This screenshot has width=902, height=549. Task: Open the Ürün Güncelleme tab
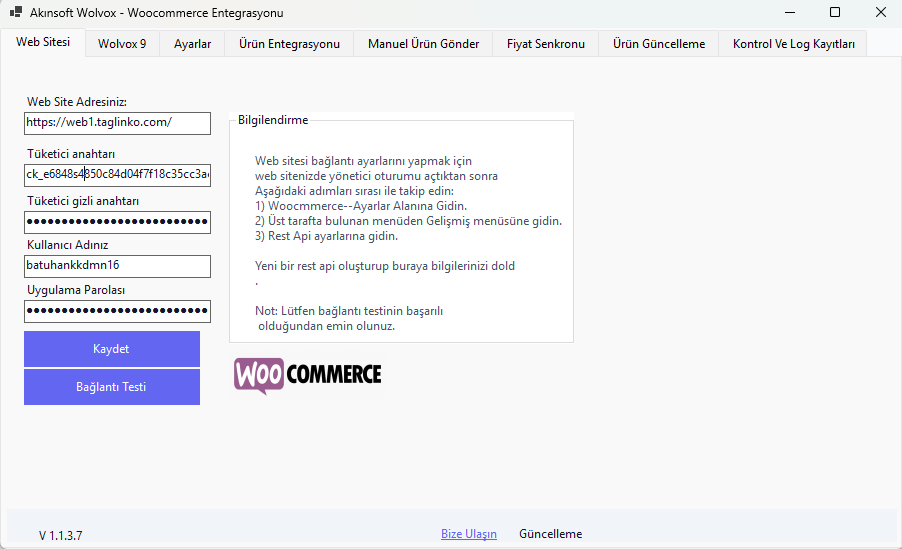(x=659, y=44)
